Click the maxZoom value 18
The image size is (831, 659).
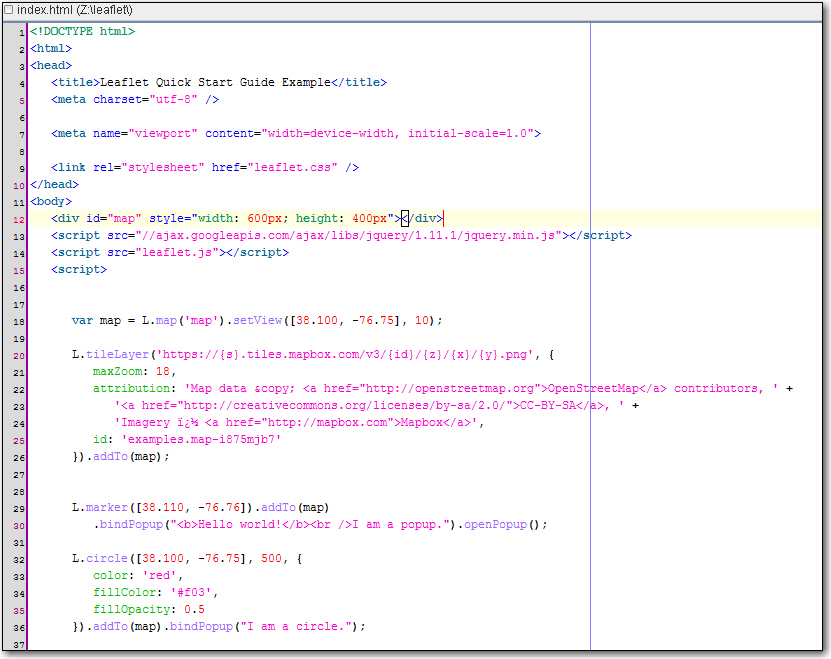click(166, 371)
